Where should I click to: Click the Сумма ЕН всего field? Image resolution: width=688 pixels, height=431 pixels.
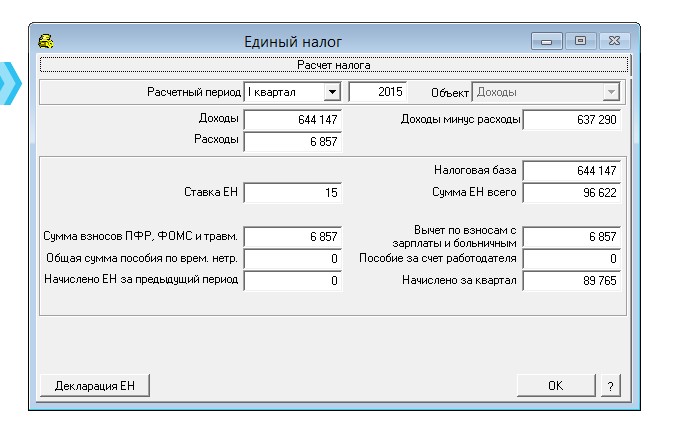pyautogui.click(x=571, y=192)
